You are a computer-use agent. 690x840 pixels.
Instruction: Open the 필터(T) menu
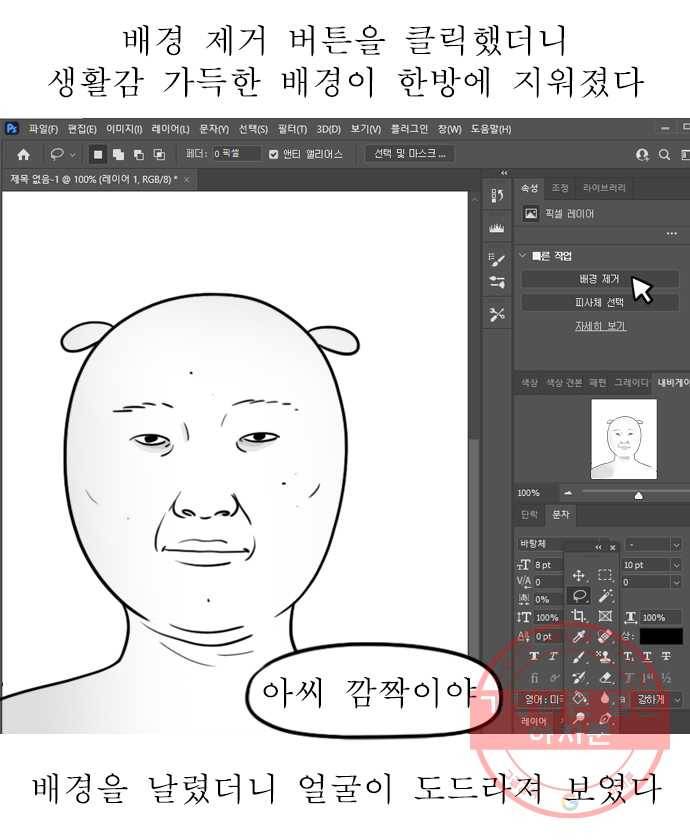click(x=292, y=129)
